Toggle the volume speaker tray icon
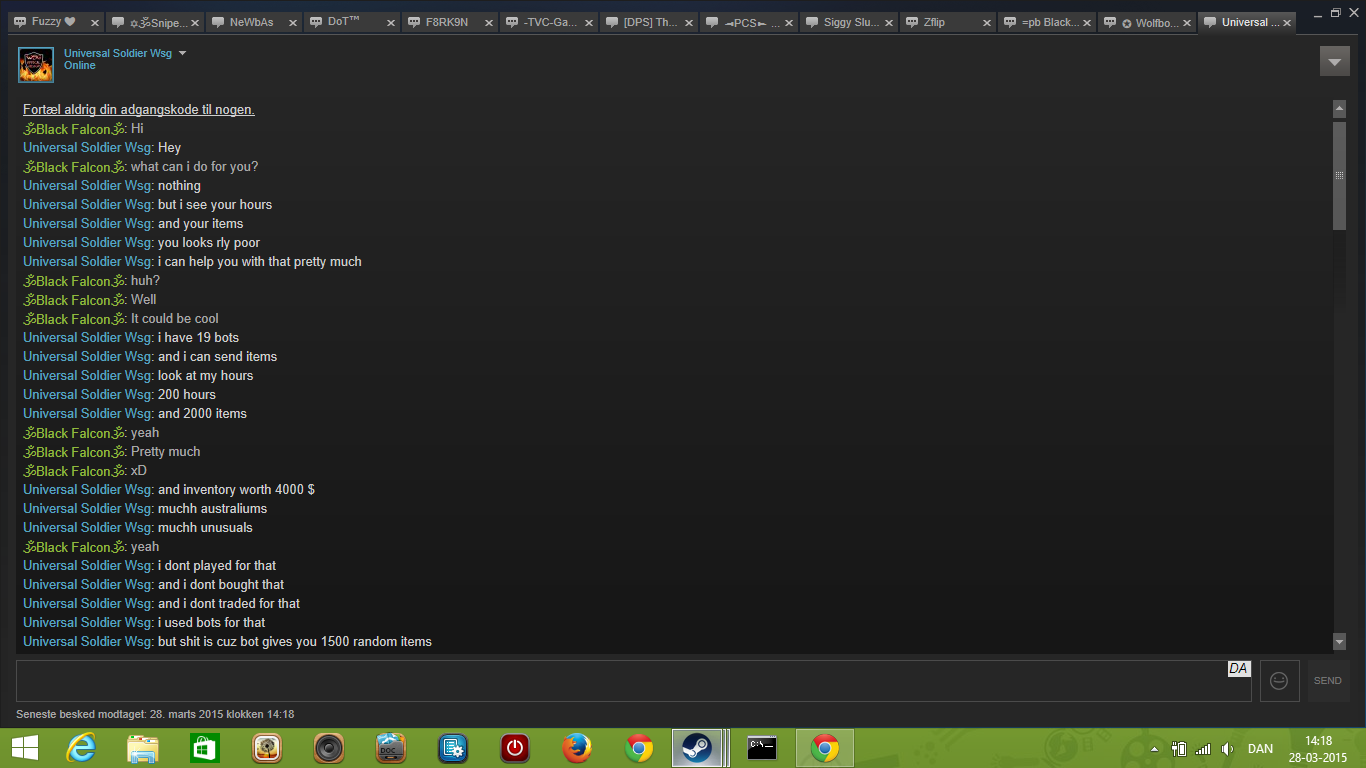 [x=1227, y=749]
